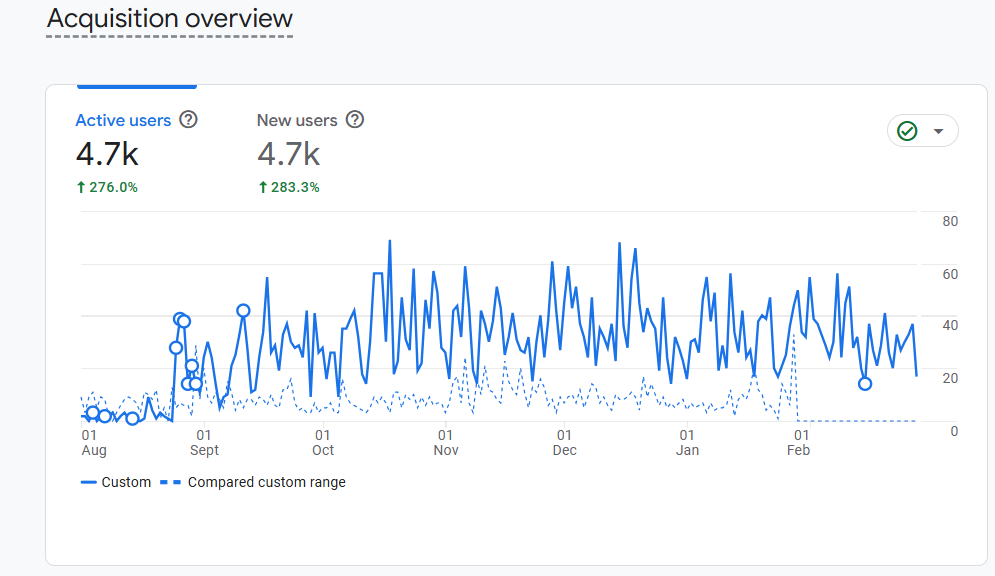995x576 pixels.
Task: Click the highest chart peak in mid-October
Action: click(x=389, y=241)
